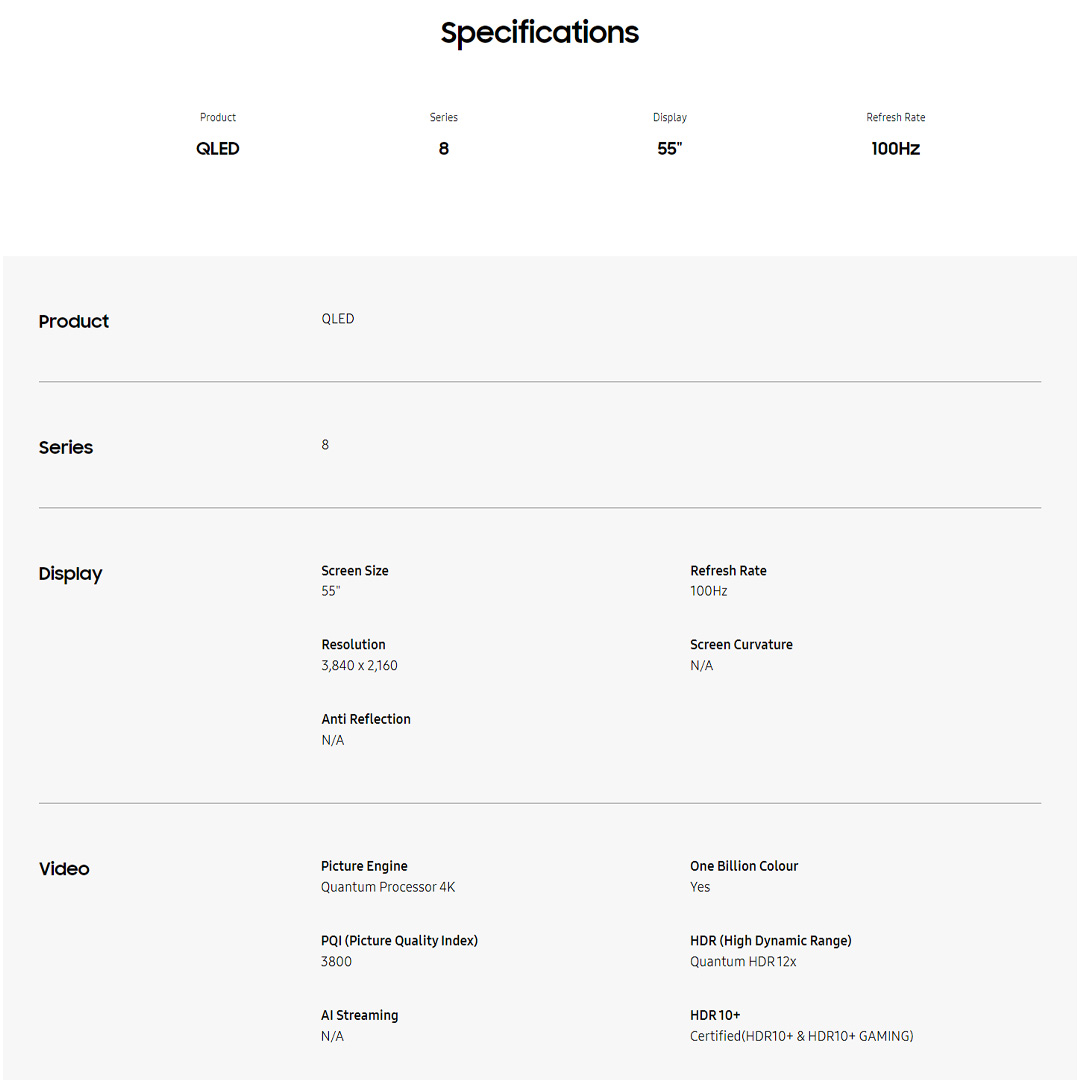
Task: Click the Specifications page heading
Action: tap(540, 33)
